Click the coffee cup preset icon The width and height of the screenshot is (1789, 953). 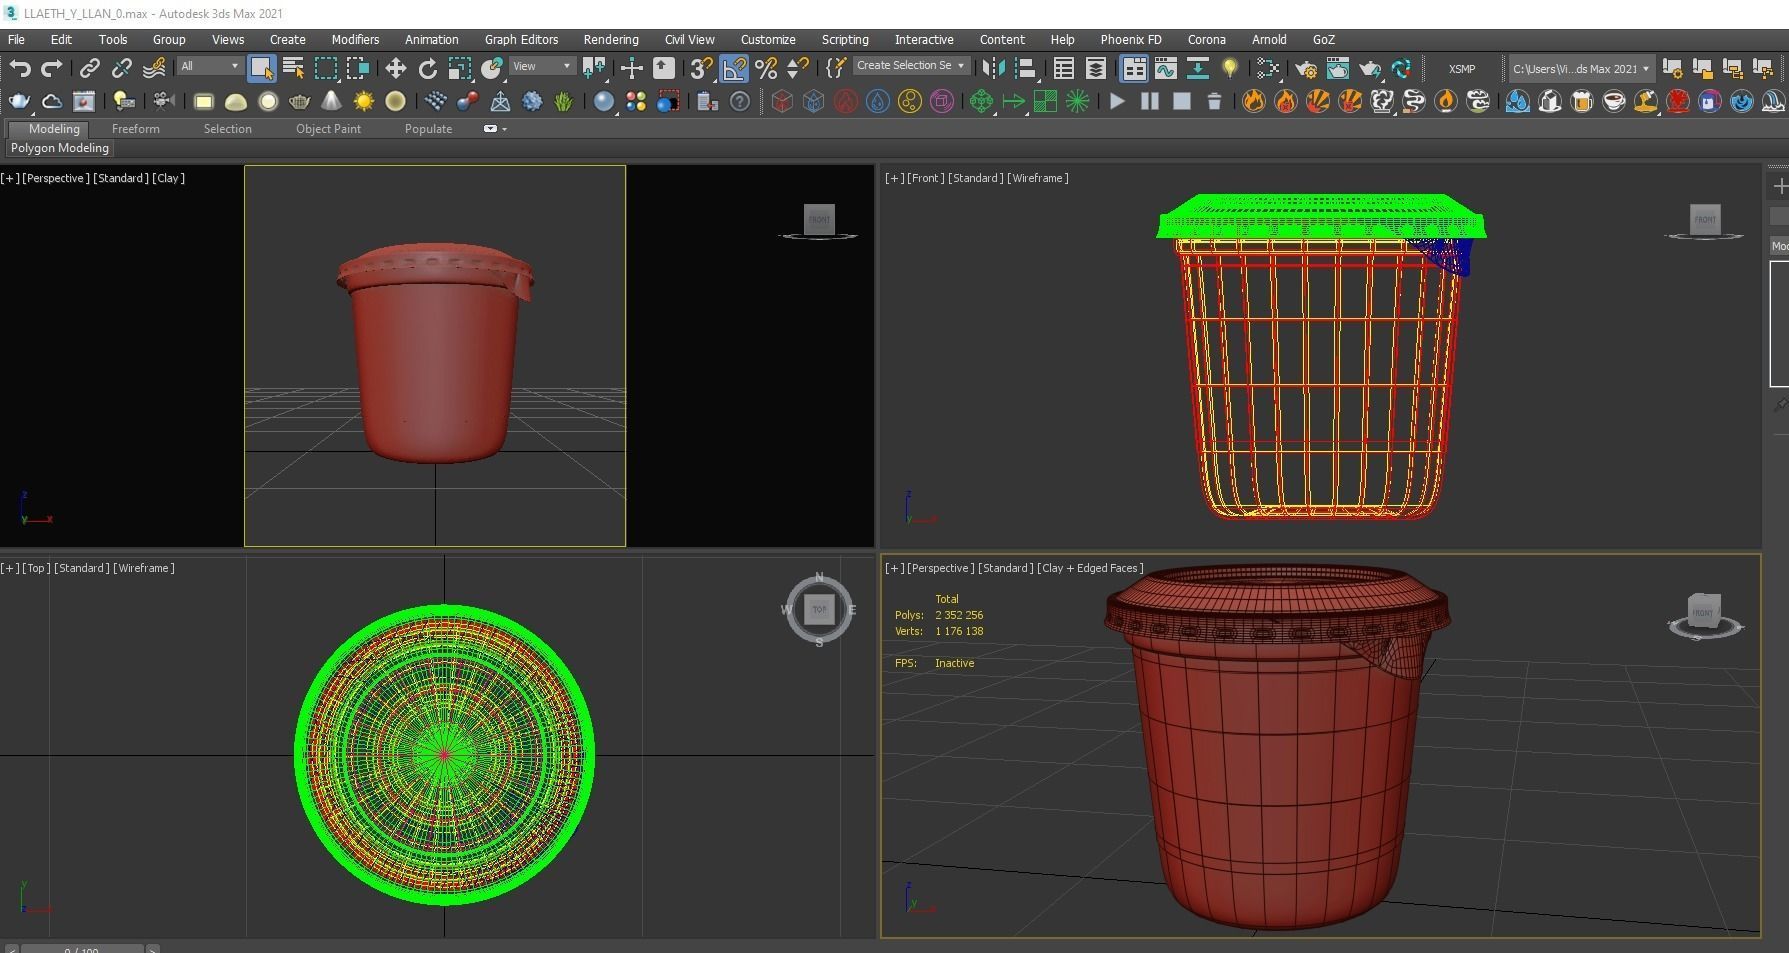pyautogui.click(x=1614, y=101)
